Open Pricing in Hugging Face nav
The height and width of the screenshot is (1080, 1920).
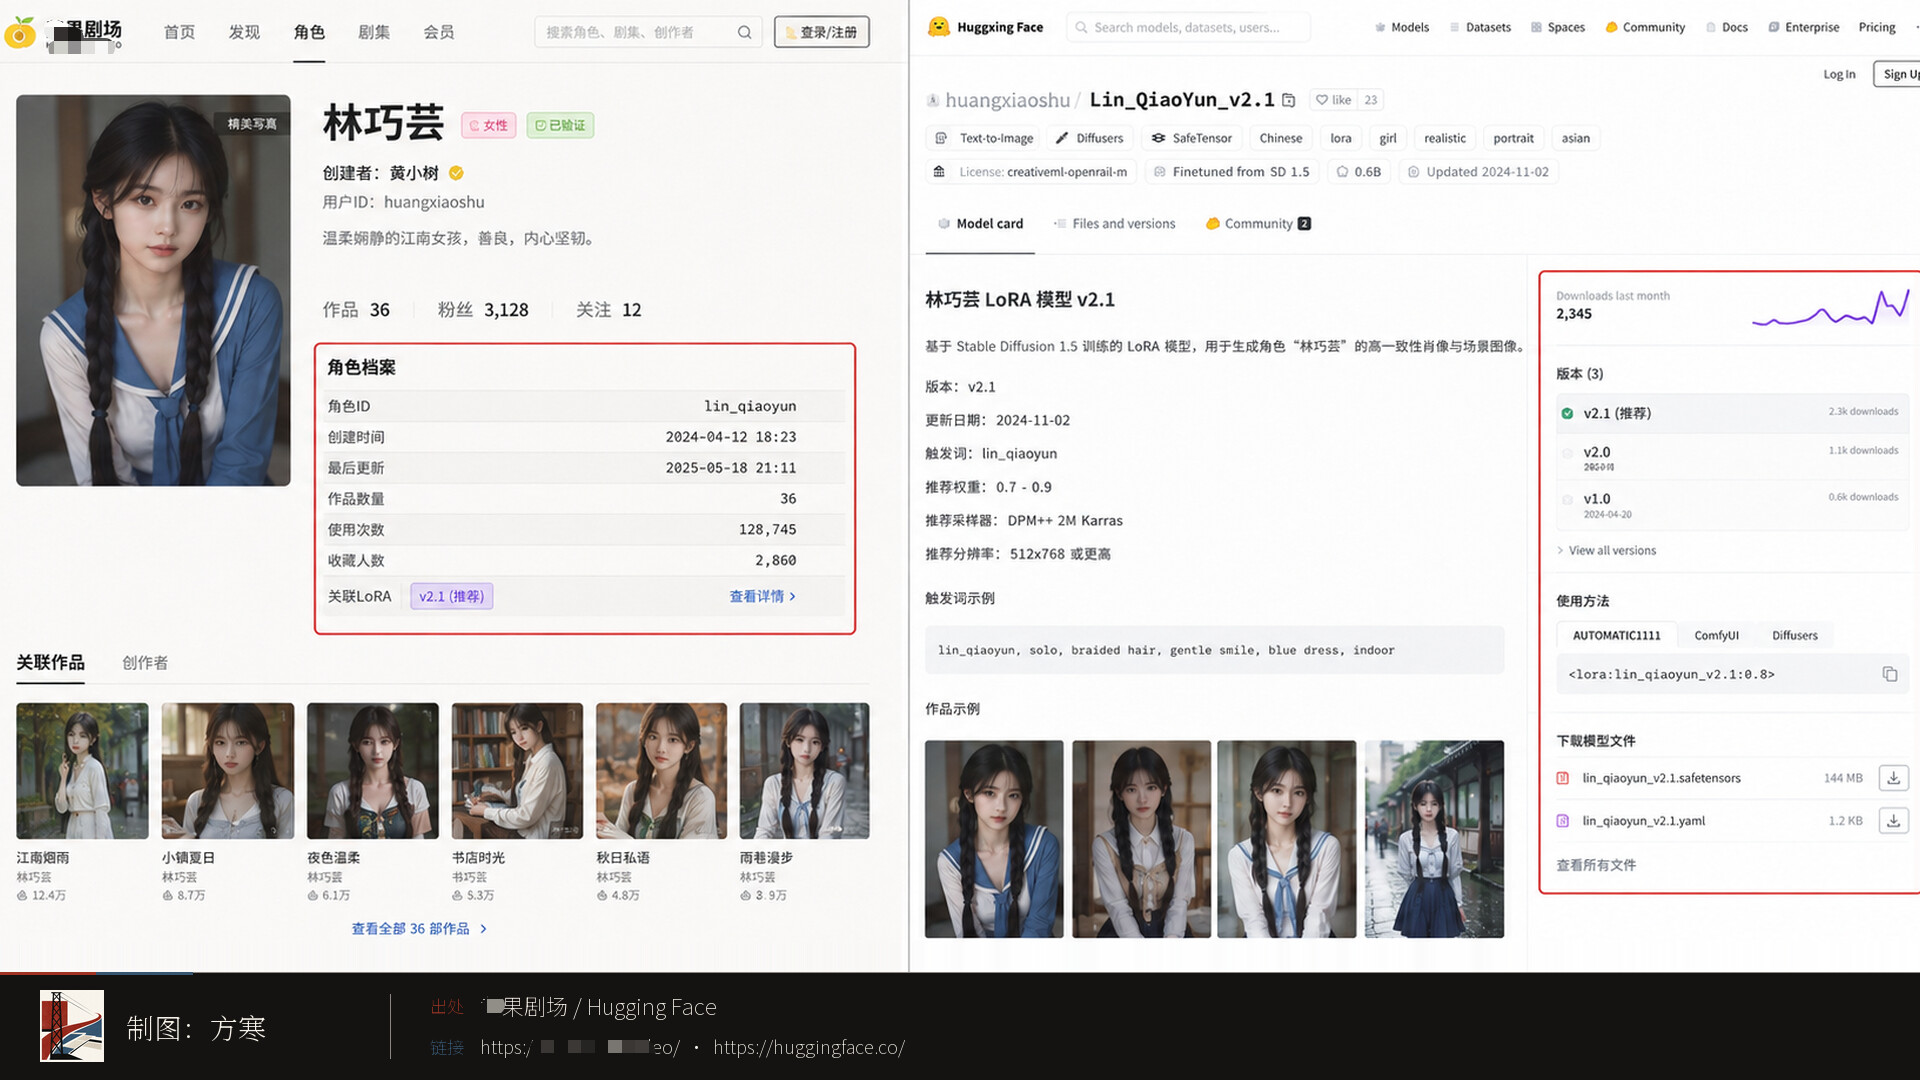pos(1877,27)
